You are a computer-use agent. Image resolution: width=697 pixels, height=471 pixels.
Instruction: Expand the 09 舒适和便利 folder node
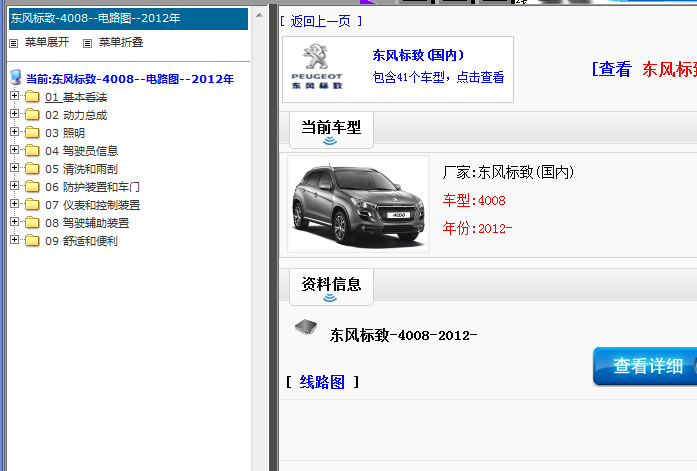click(15, 239)
